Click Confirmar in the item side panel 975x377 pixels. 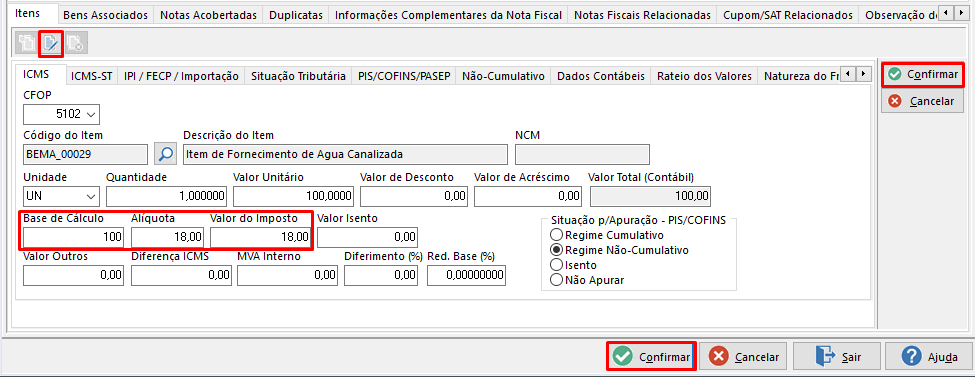click(922, 75)
